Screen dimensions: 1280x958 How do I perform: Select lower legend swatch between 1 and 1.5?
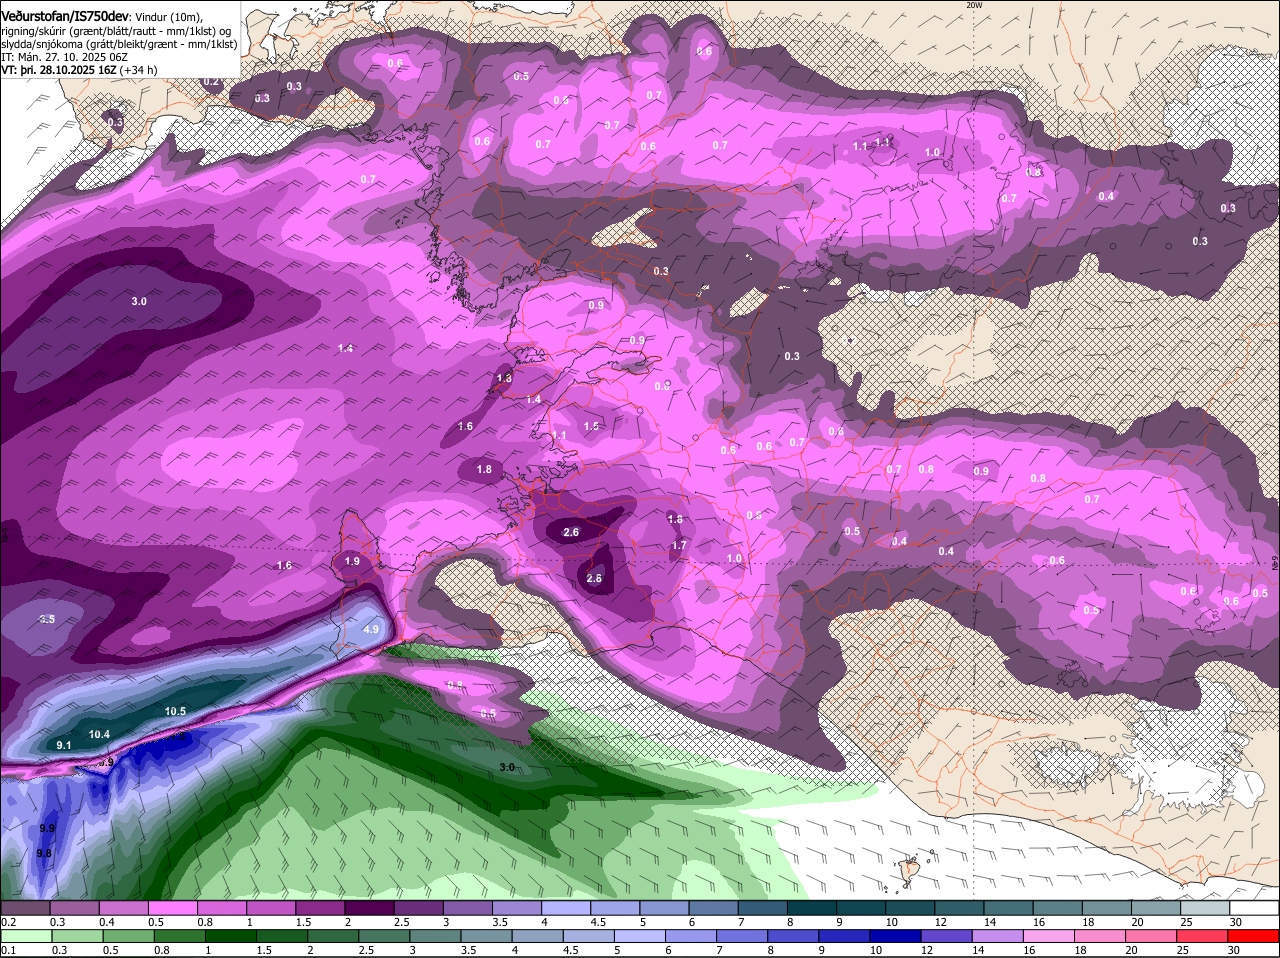pyautogui.click(x=229, y=936)
